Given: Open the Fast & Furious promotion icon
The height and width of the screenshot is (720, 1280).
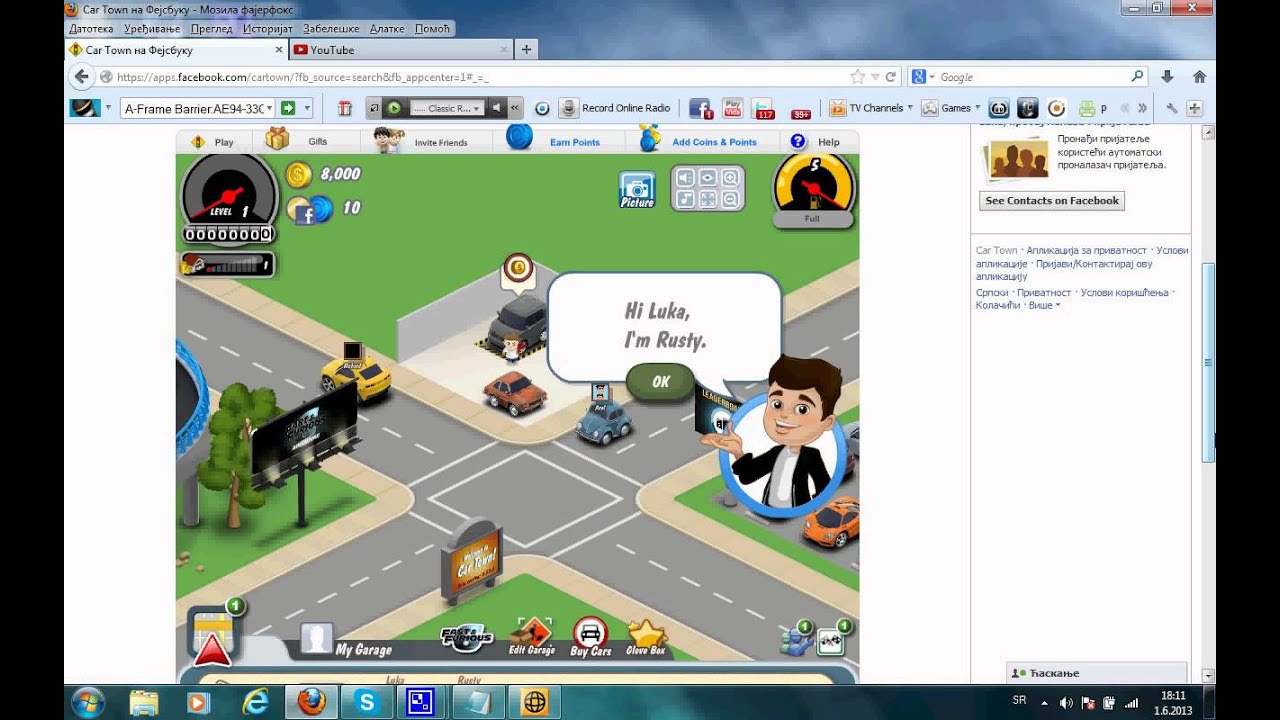Looking at the screenshot, I should (x=467, y=637).
